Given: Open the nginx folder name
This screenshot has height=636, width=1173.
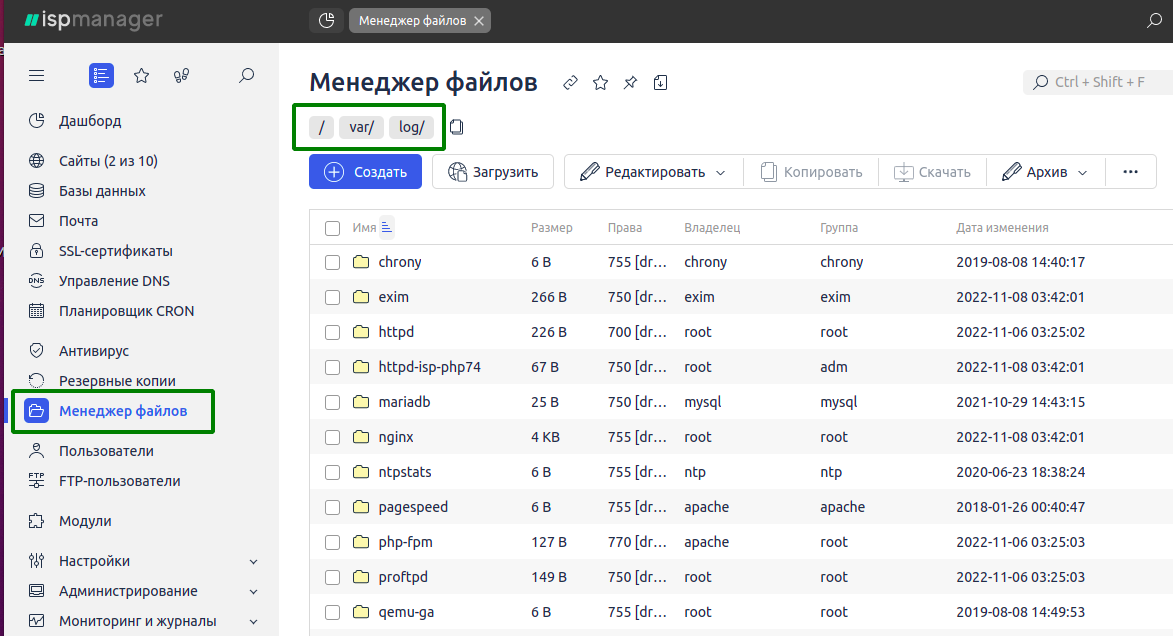Looking at the screenshot, I should pos(396,437).
